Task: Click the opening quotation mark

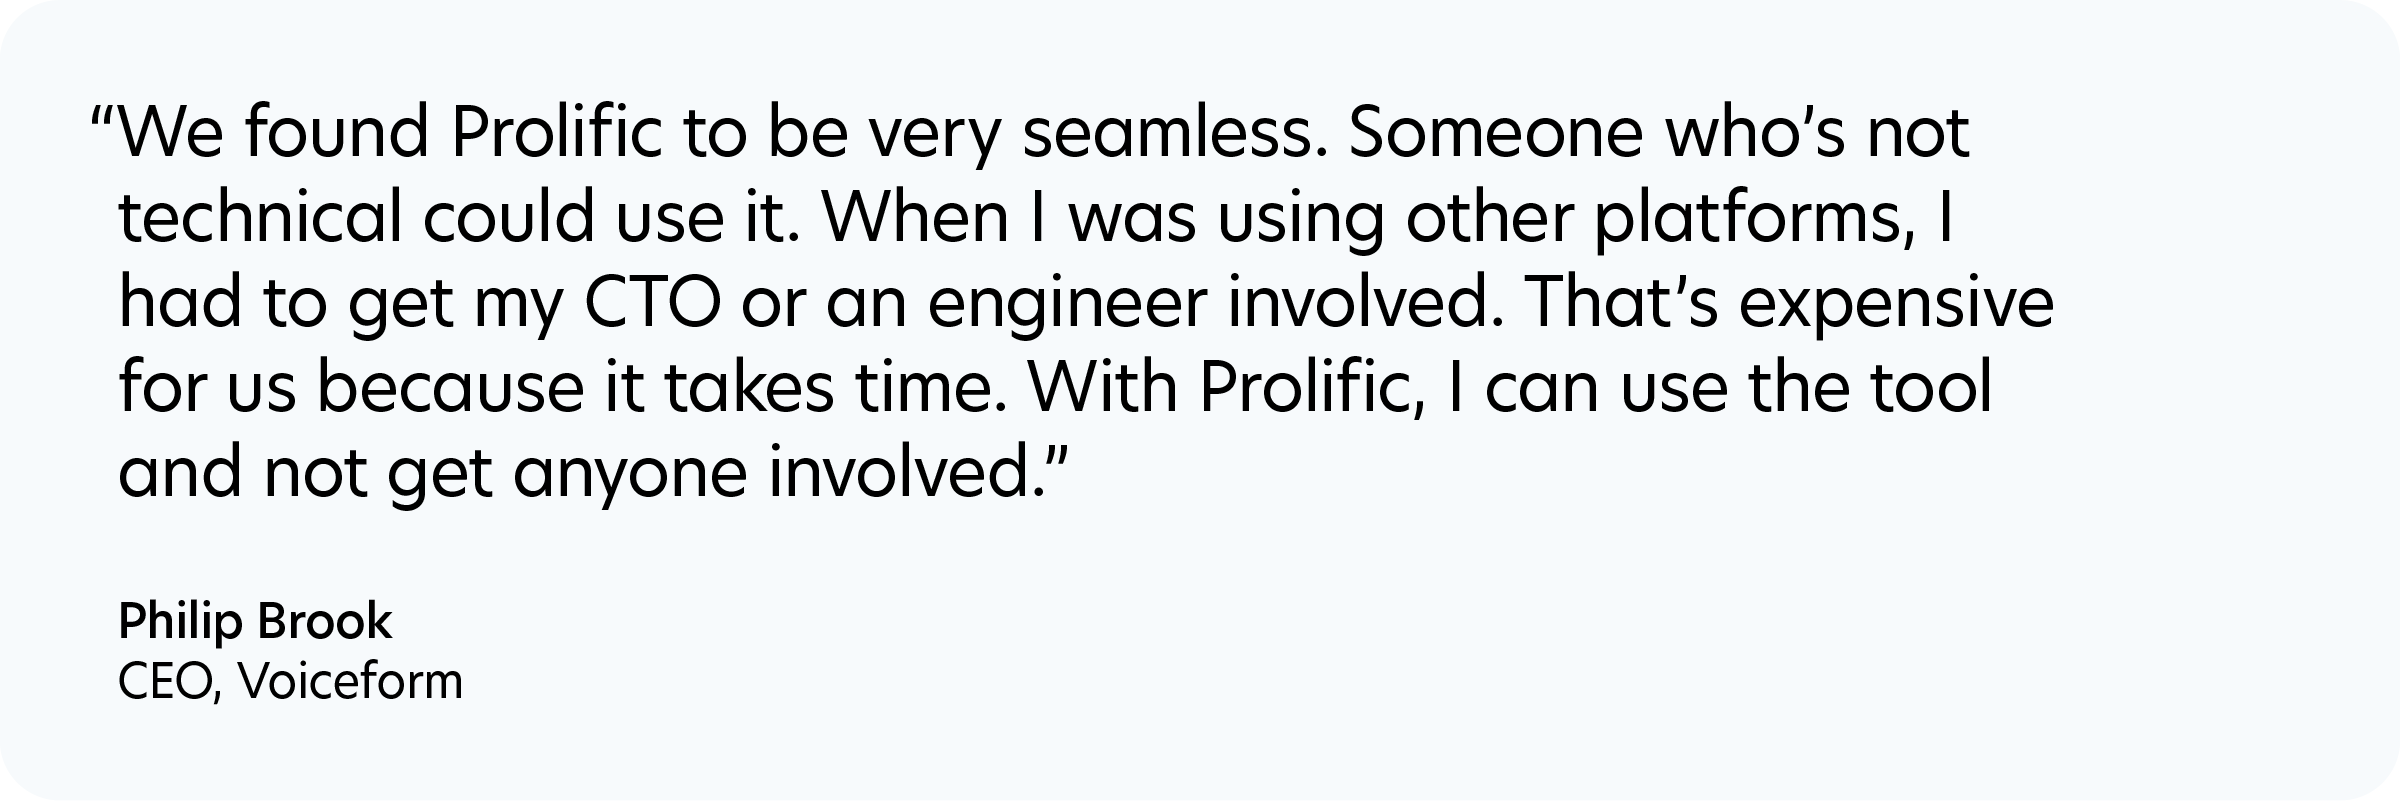Action: click(x=103, y=118)
